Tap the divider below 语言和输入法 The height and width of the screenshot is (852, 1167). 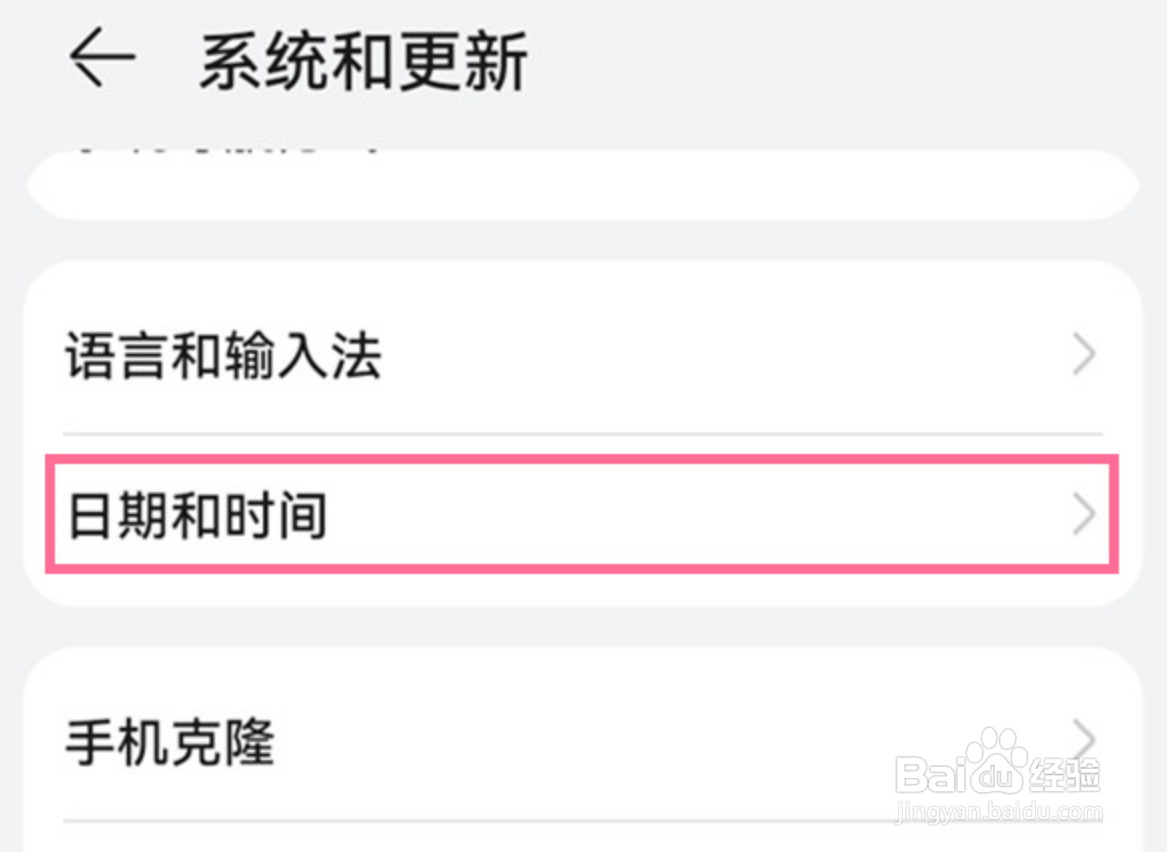(x=582, y=434)
